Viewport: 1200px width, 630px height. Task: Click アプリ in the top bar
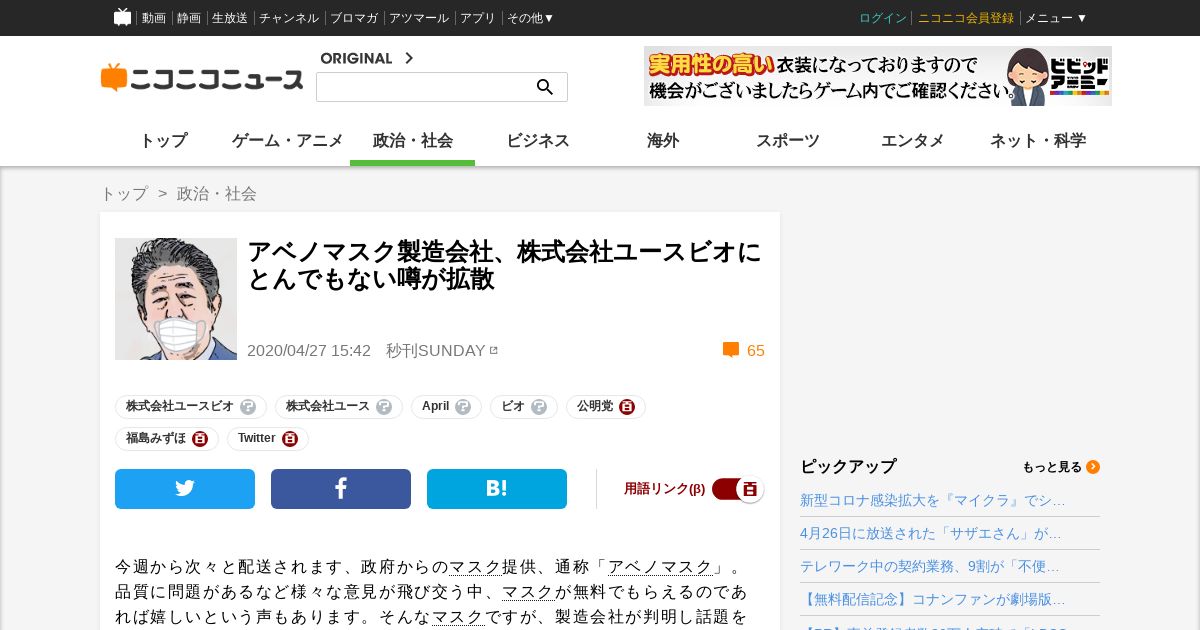[478, 18]
